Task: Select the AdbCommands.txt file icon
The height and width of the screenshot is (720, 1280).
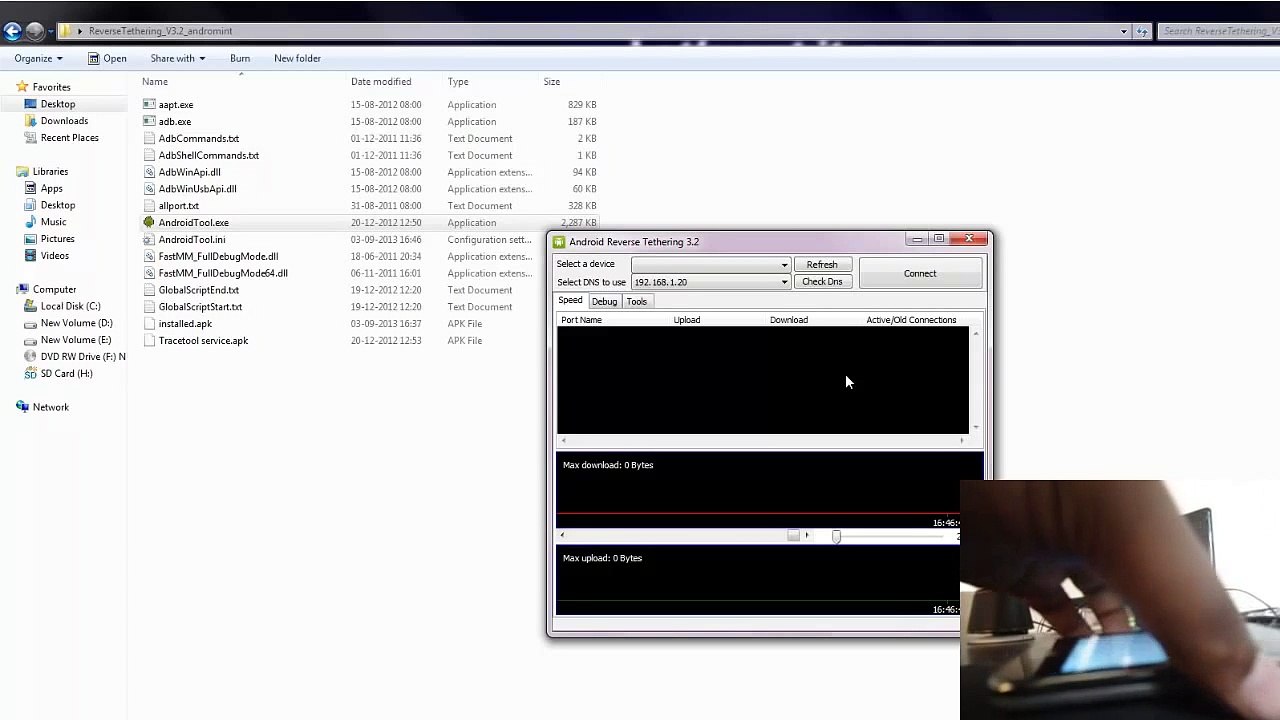Action: [x=149, y=138]
